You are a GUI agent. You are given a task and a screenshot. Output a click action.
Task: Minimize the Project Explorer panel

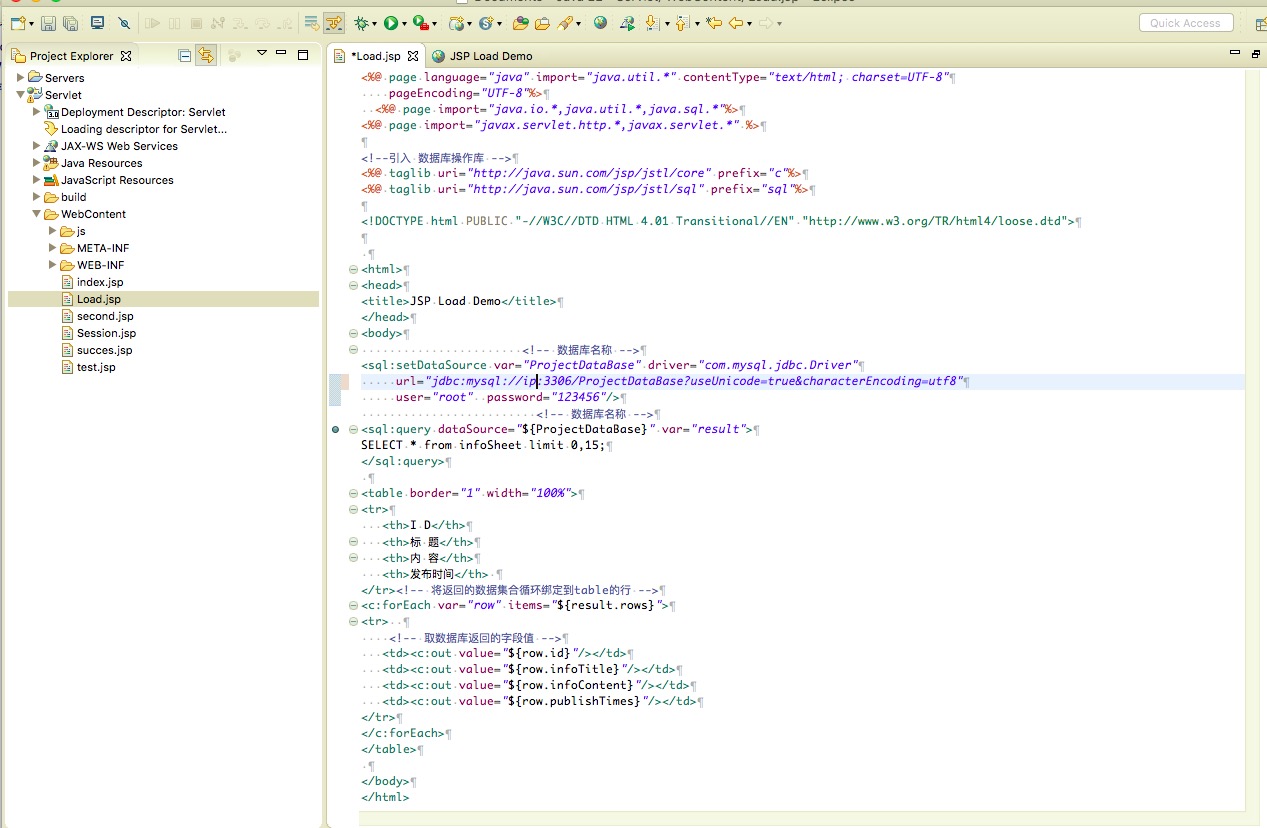tap(281, 53)
